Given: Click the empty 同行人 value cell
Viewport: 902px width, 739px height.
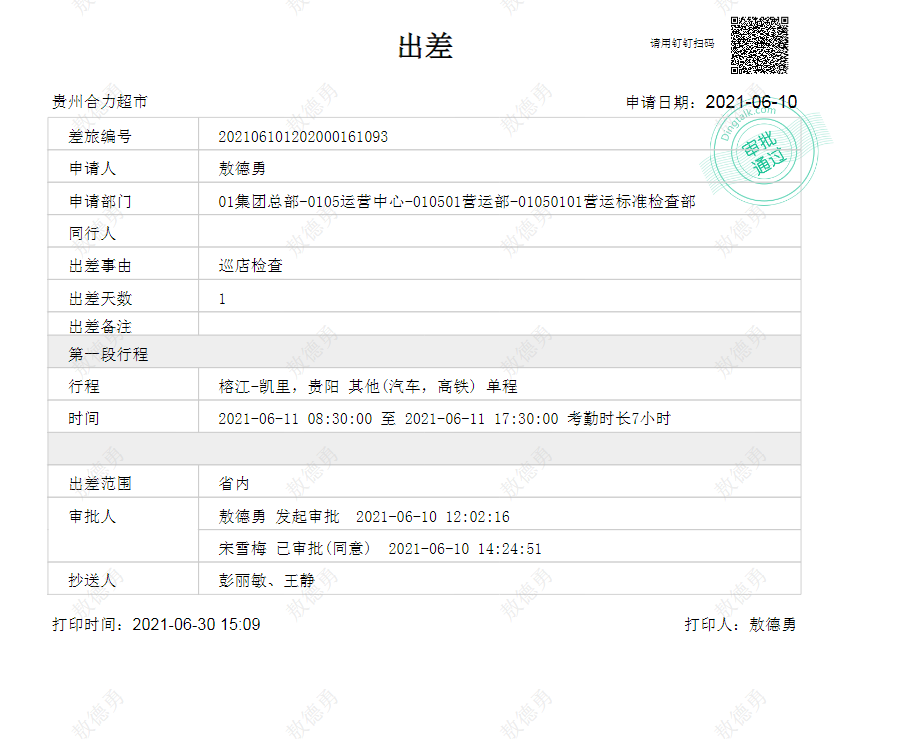Looking at the screenshot, I should click(x=499, y=234).
